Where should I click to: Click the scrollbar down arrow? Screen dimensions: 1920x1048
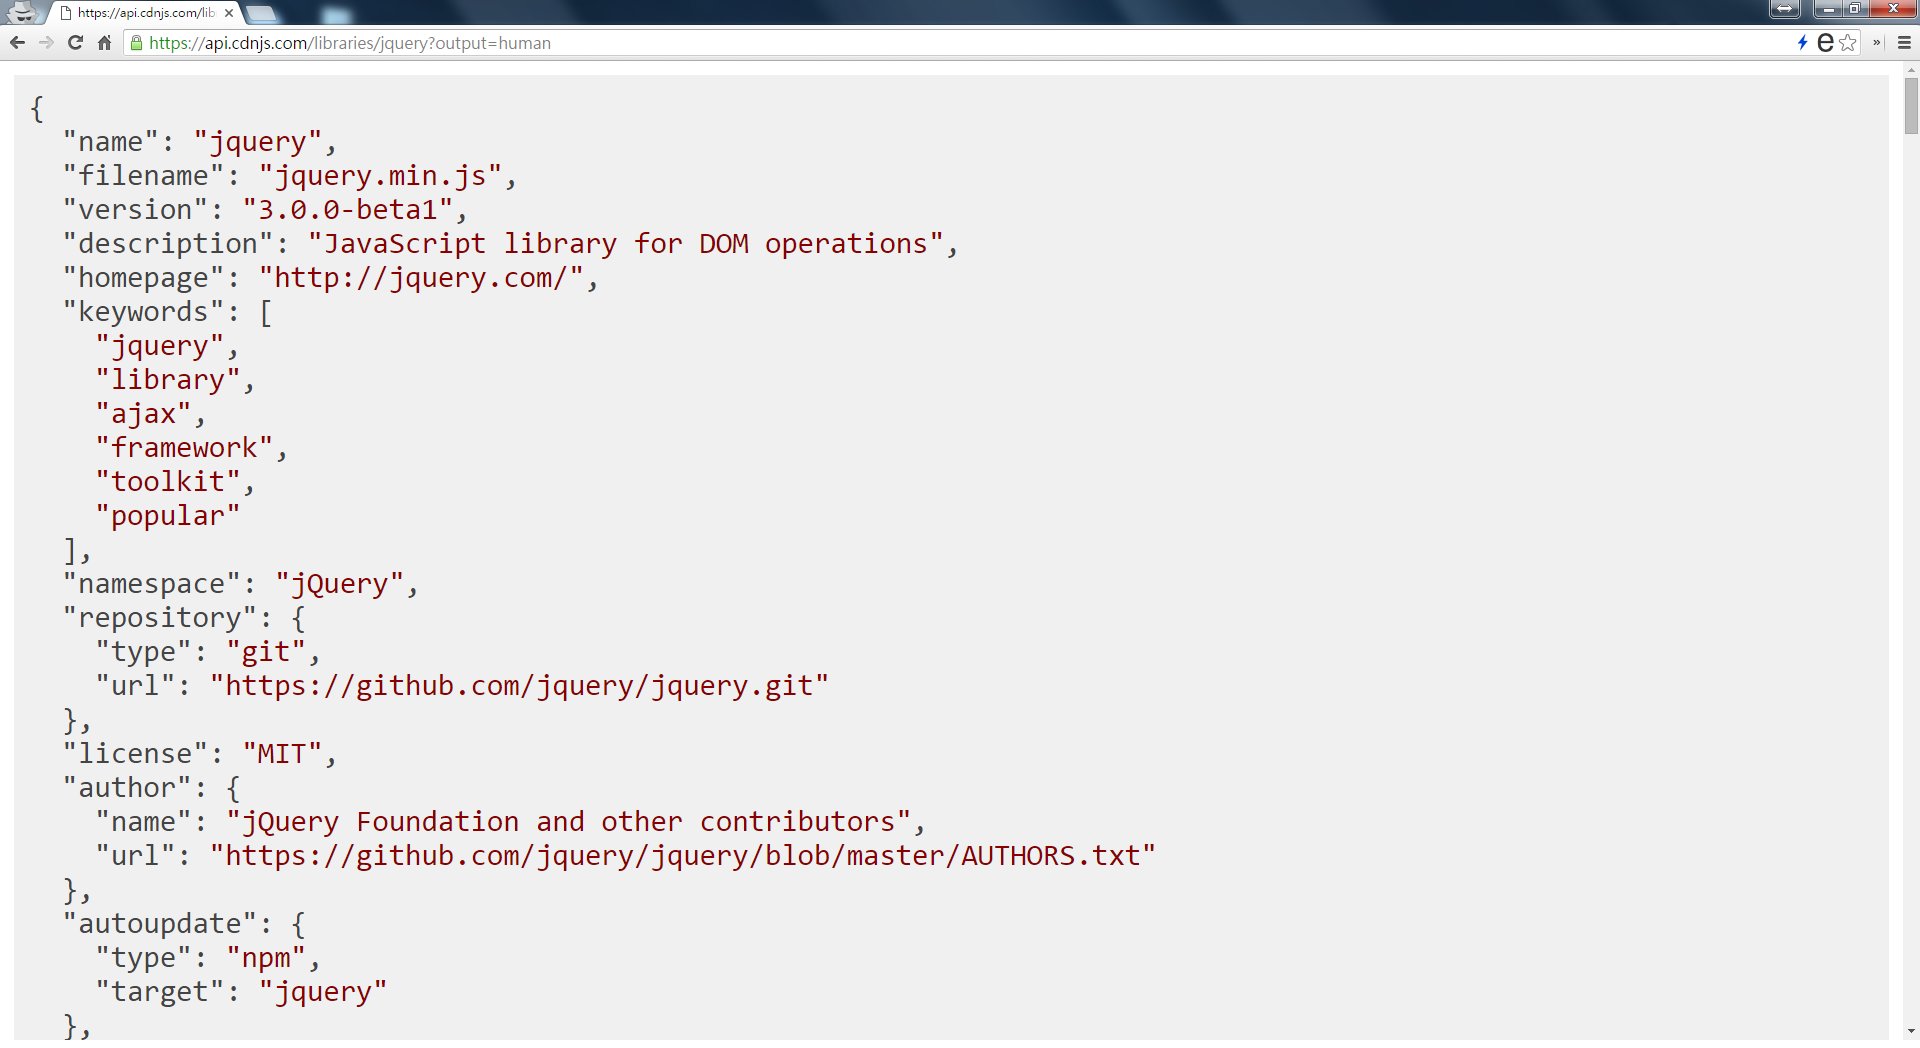coord(1911,1031)
